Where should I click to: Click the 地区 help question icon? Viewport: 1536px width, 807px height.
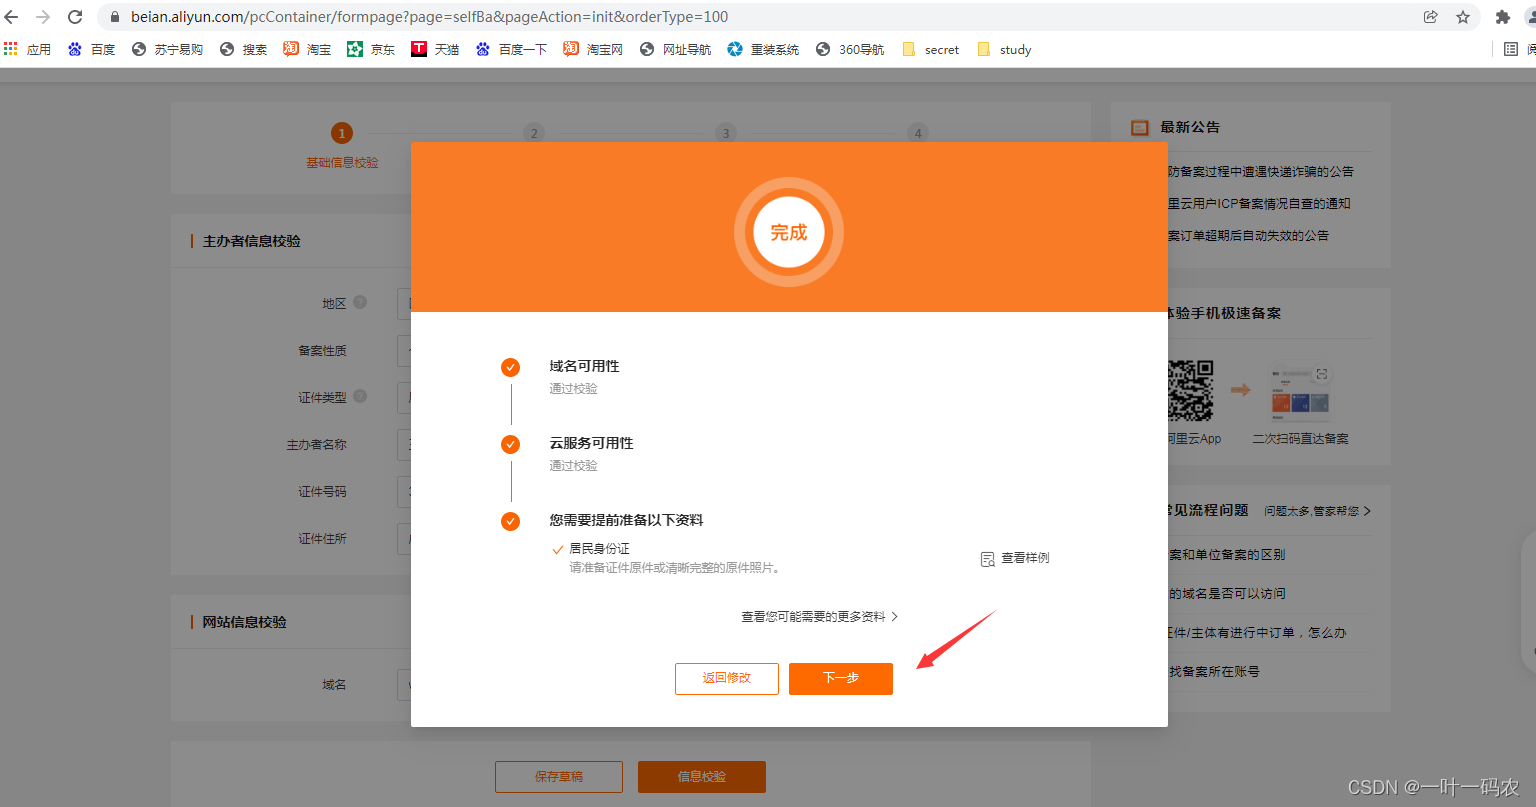click(x=360, y=302)
